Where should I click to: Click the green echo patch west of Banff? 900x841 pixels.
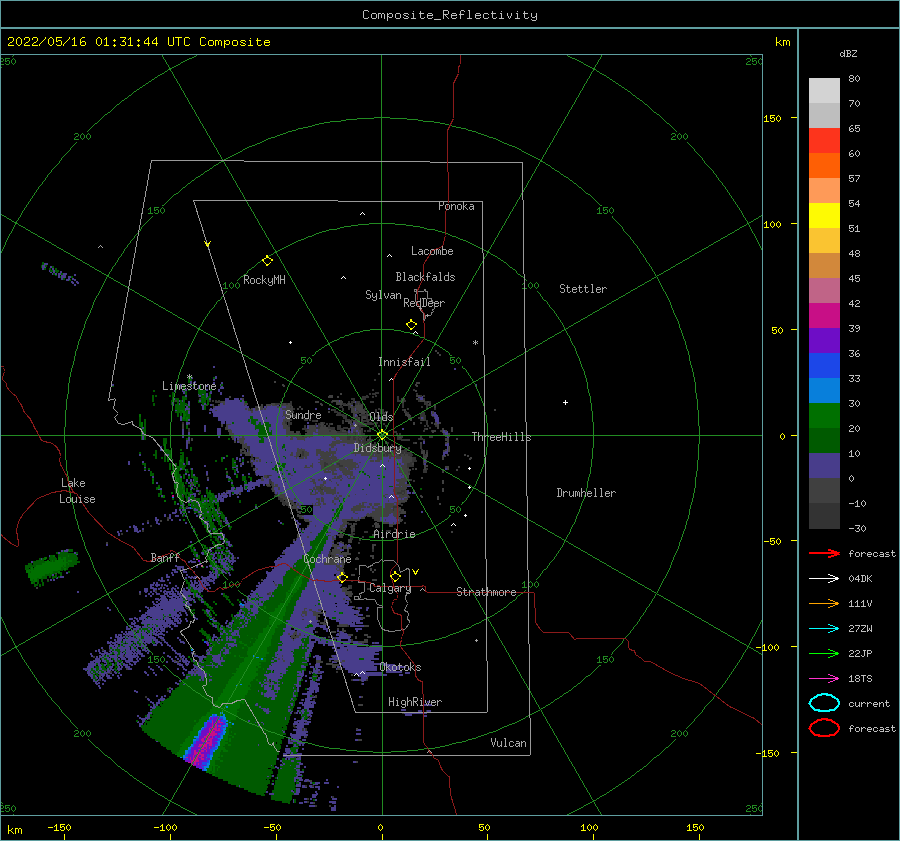coord(53,567)
